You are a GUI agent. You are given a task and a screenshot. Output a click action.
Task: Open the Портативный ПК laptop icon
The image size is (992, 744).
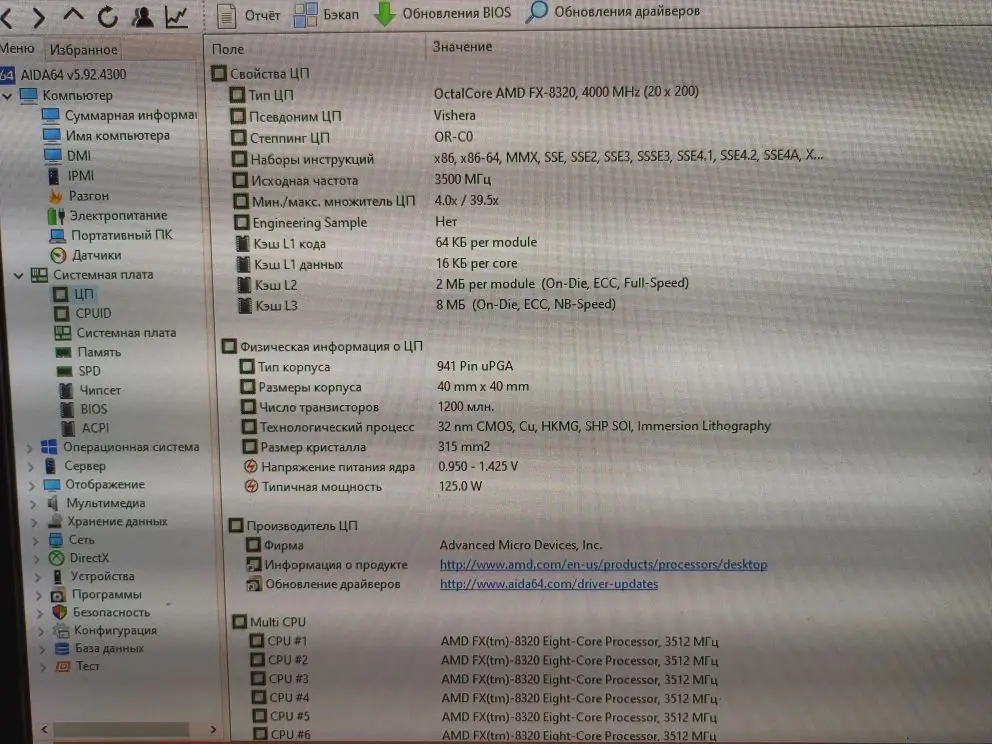coord(58,236)
